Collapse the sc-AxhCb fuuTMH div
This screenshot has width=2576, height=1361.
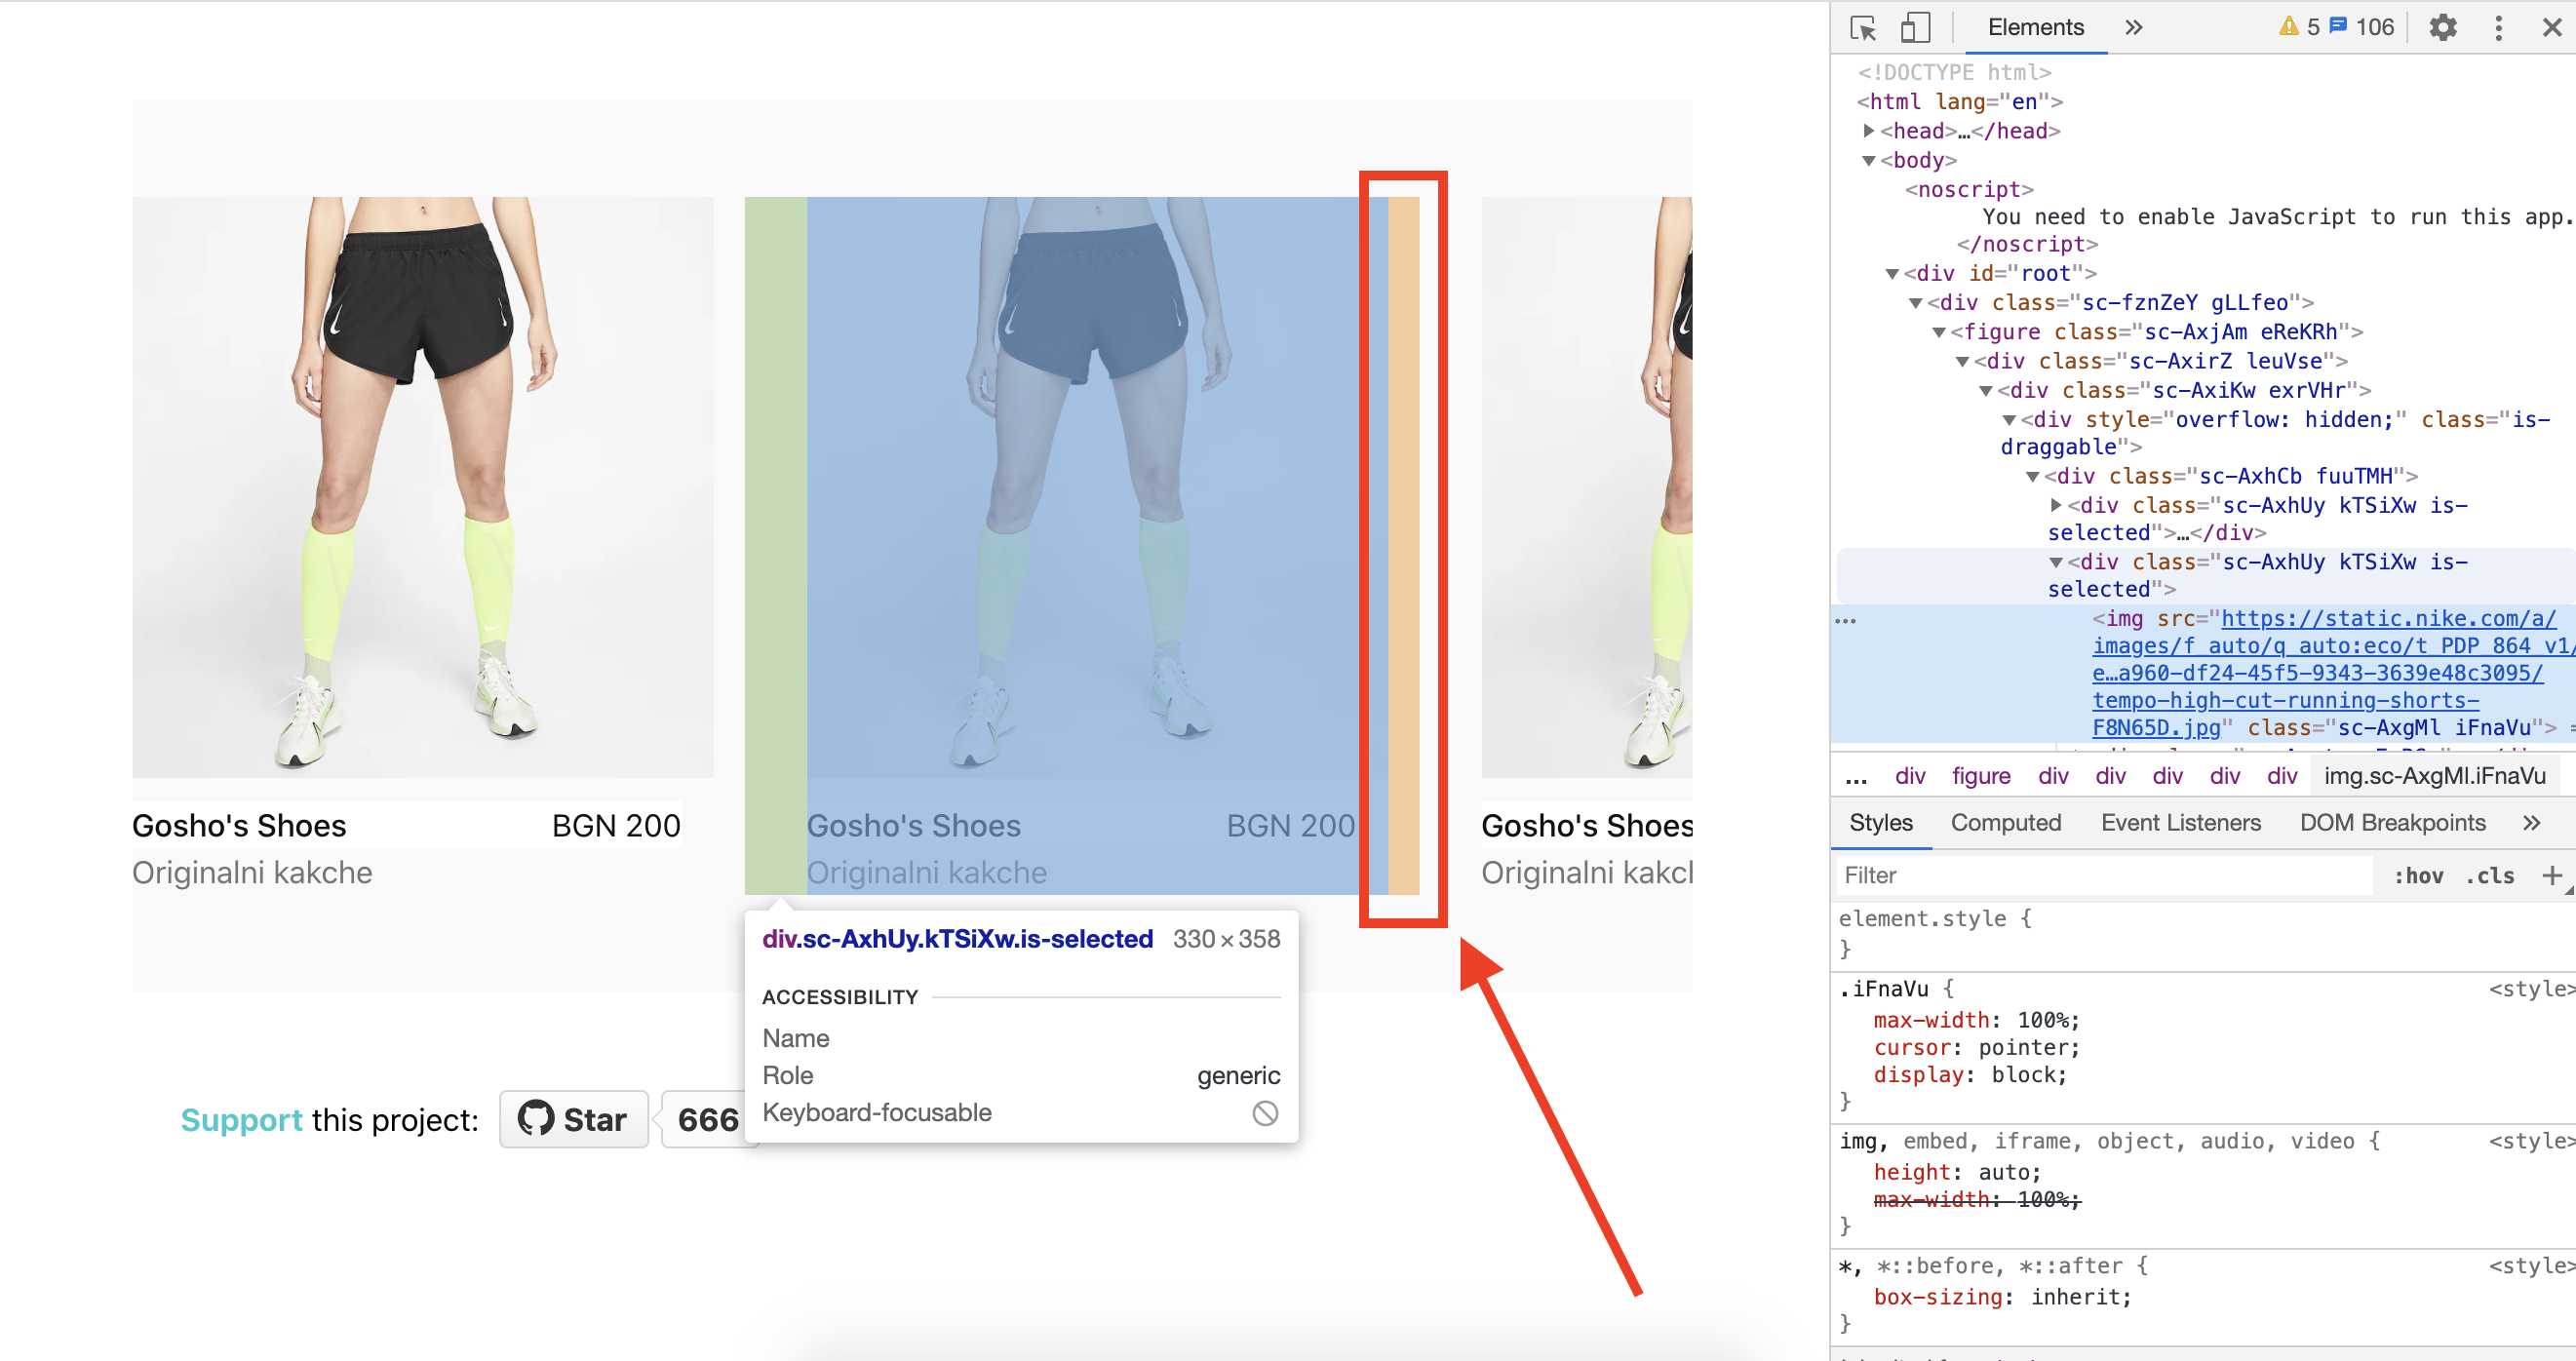[x=2033, y=476]
